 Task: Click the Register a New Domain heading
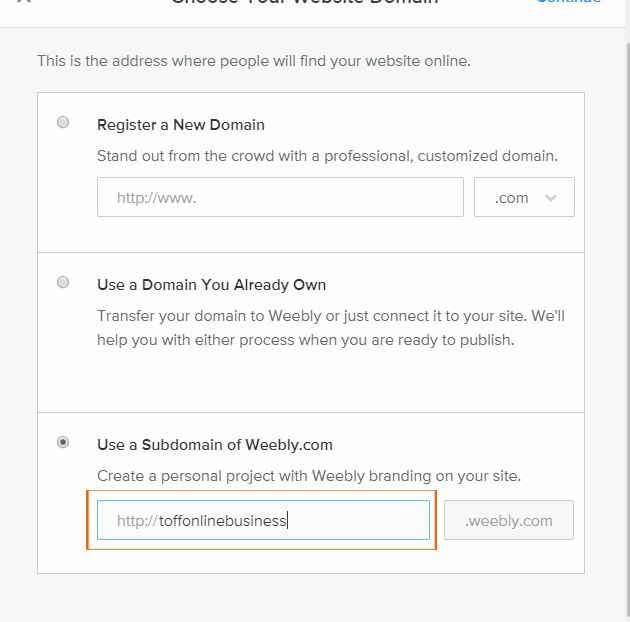pyautogui.click(x=181, y=125)
